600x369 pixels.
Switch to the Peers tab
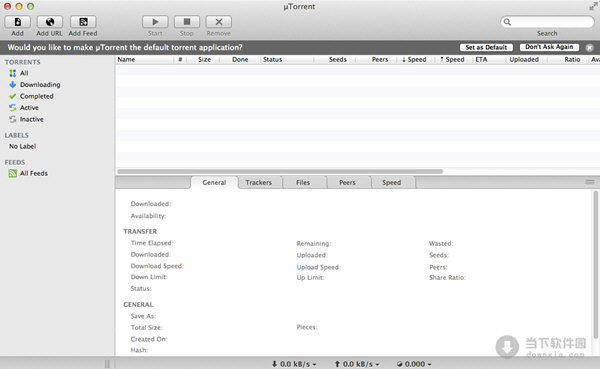point(347,183)
